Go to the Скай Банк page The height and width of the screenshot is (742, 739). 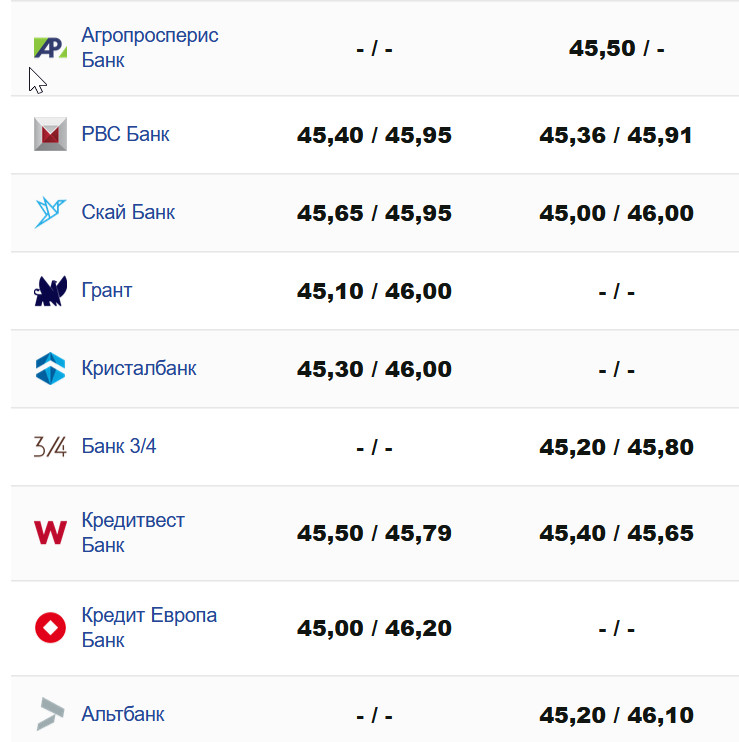pyautogui.click(x=128, y=212)
